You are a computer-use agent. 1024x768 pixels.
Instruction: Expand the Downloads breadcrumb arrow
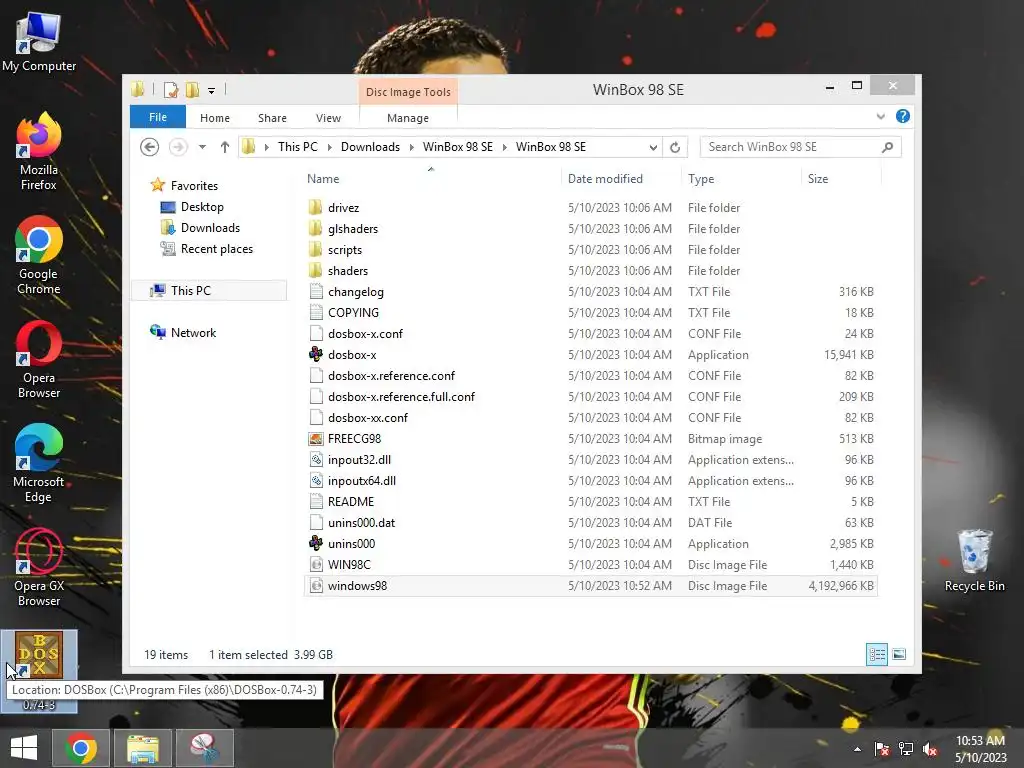click(411, 147)
